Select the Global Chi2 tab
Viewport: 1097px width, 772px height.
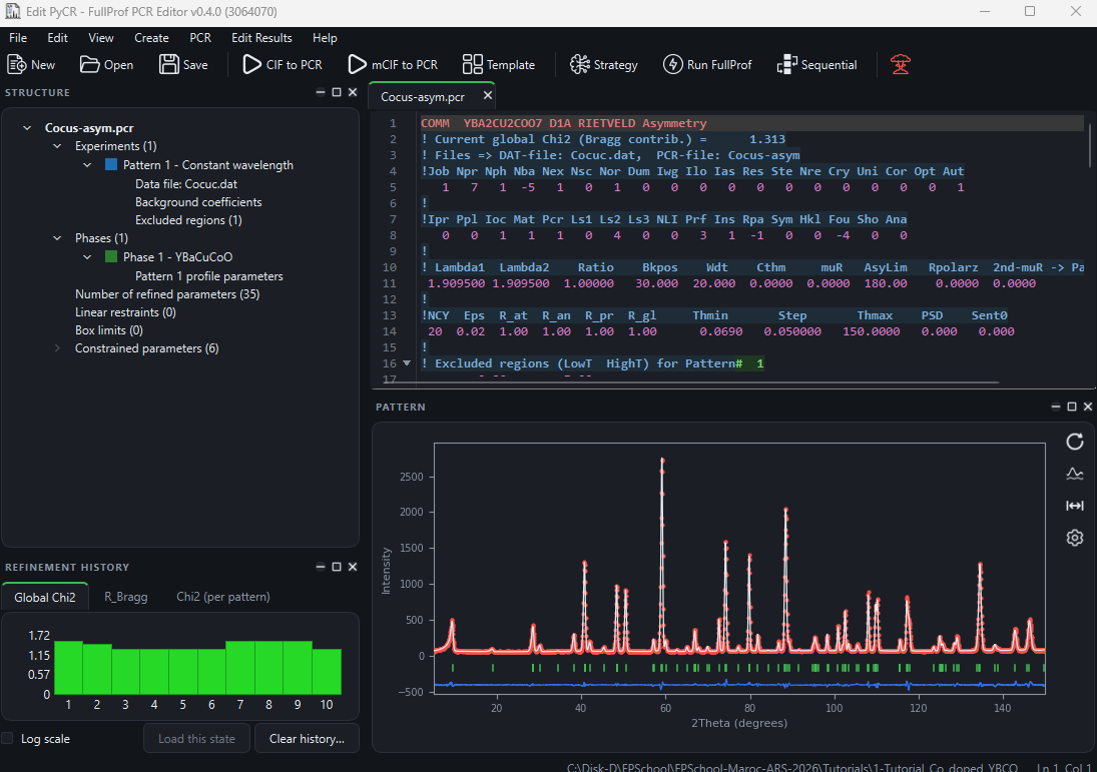click(45, 597)
